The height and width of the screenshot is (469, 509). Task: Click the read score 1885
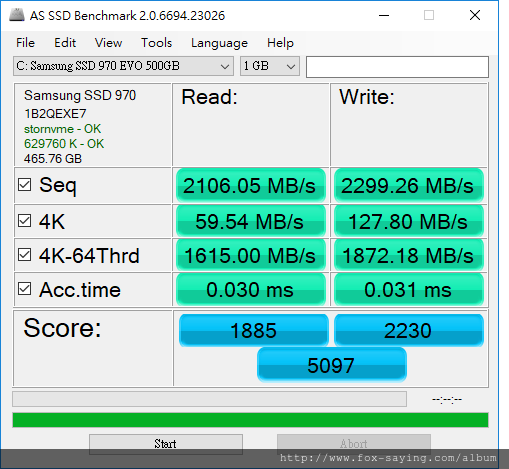tap(254, 330)
